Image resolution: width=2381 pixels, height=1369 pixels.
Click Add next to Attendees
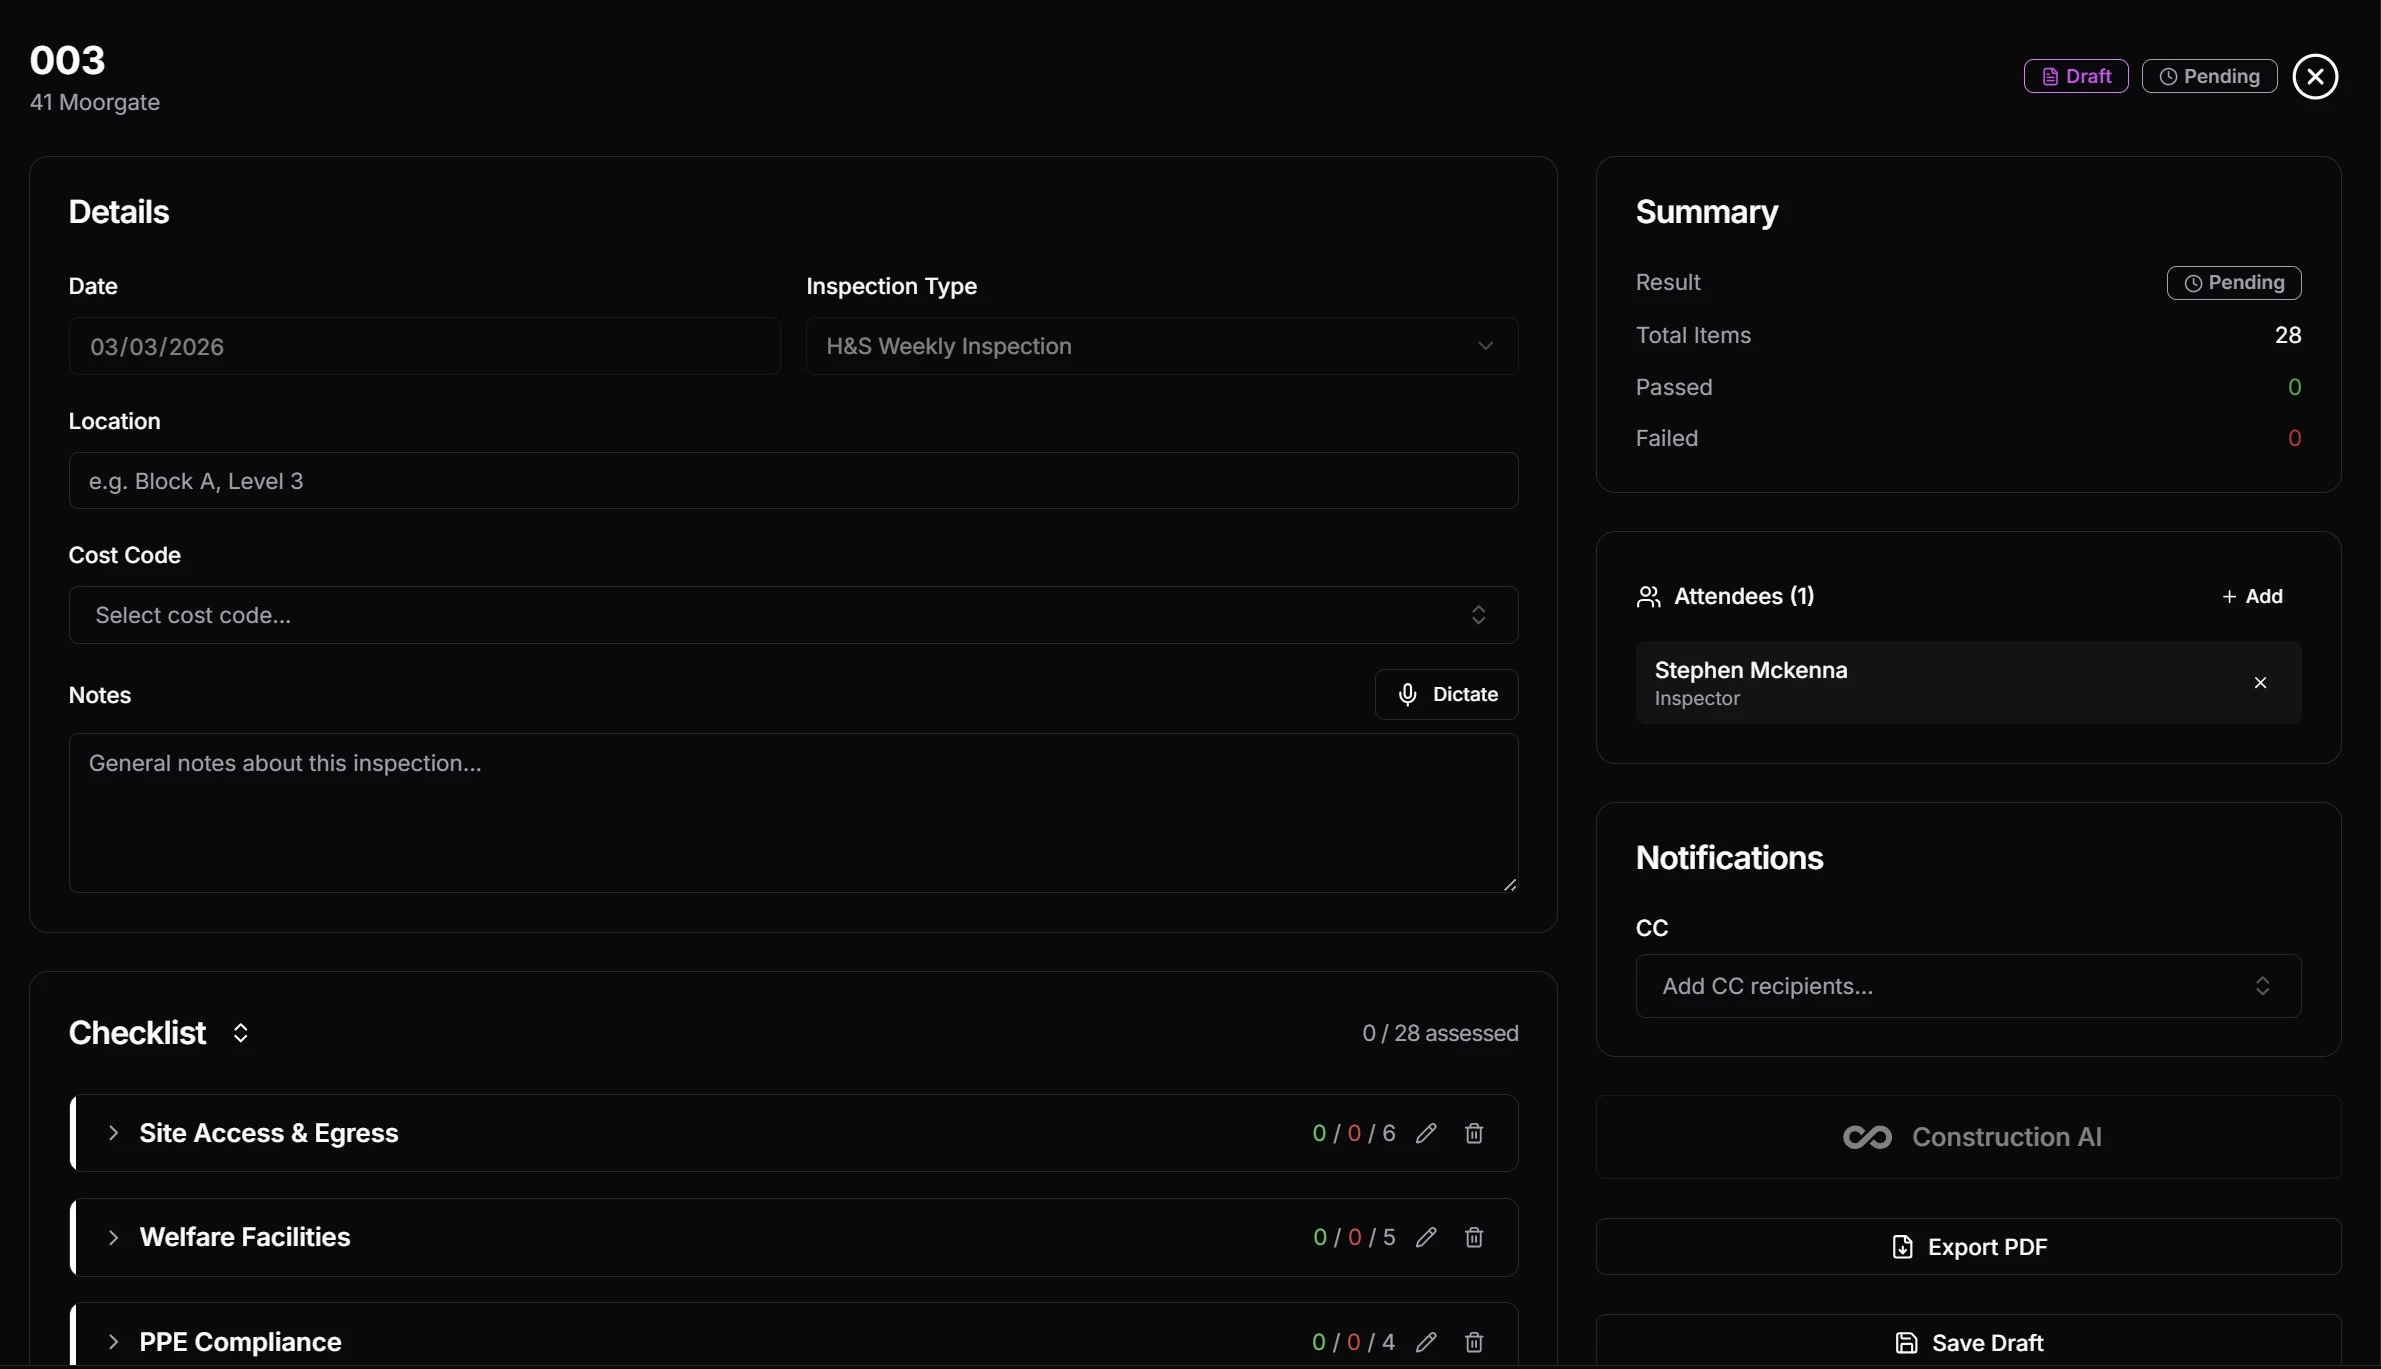pyautogui.click(x=2253, y=596)
